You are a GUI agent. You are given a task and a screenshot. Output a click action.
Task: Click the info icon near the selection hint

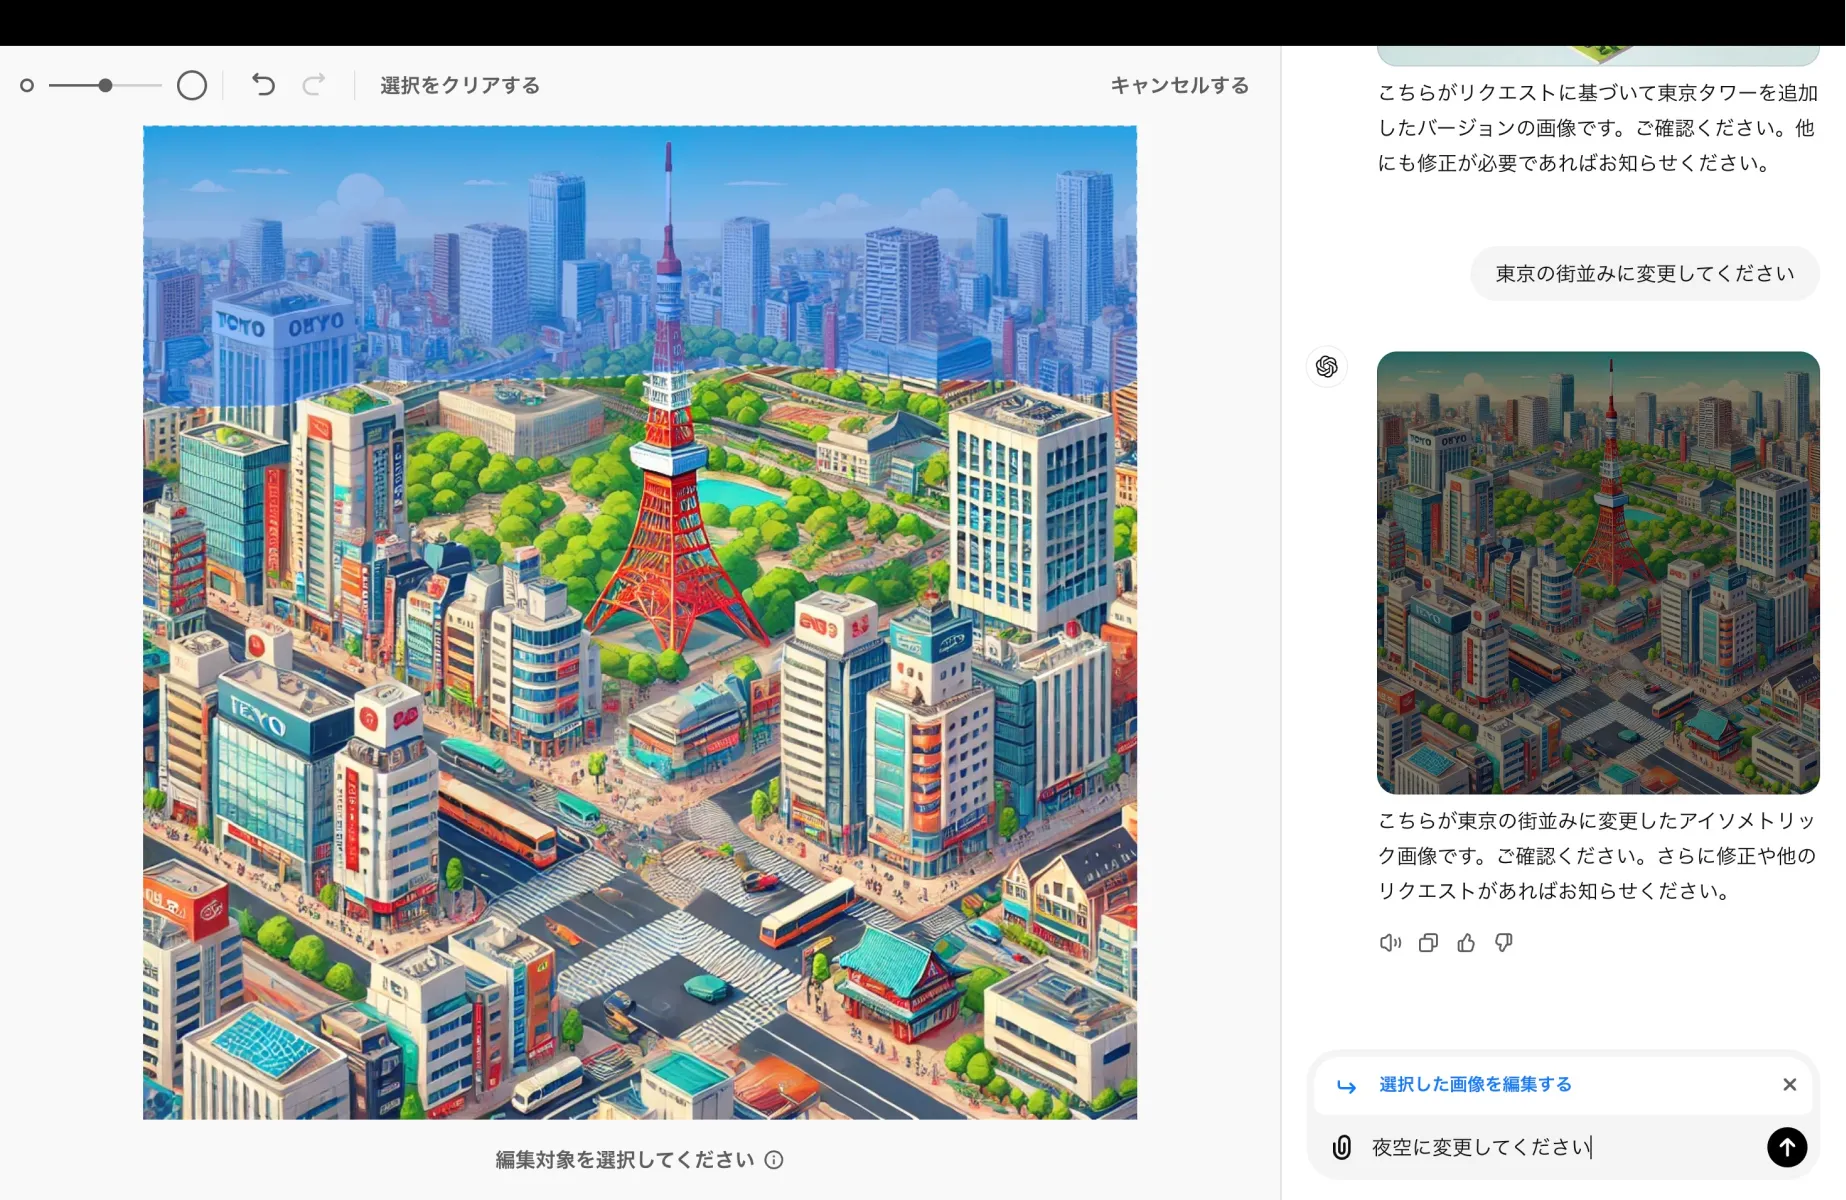click(772, 1160)
